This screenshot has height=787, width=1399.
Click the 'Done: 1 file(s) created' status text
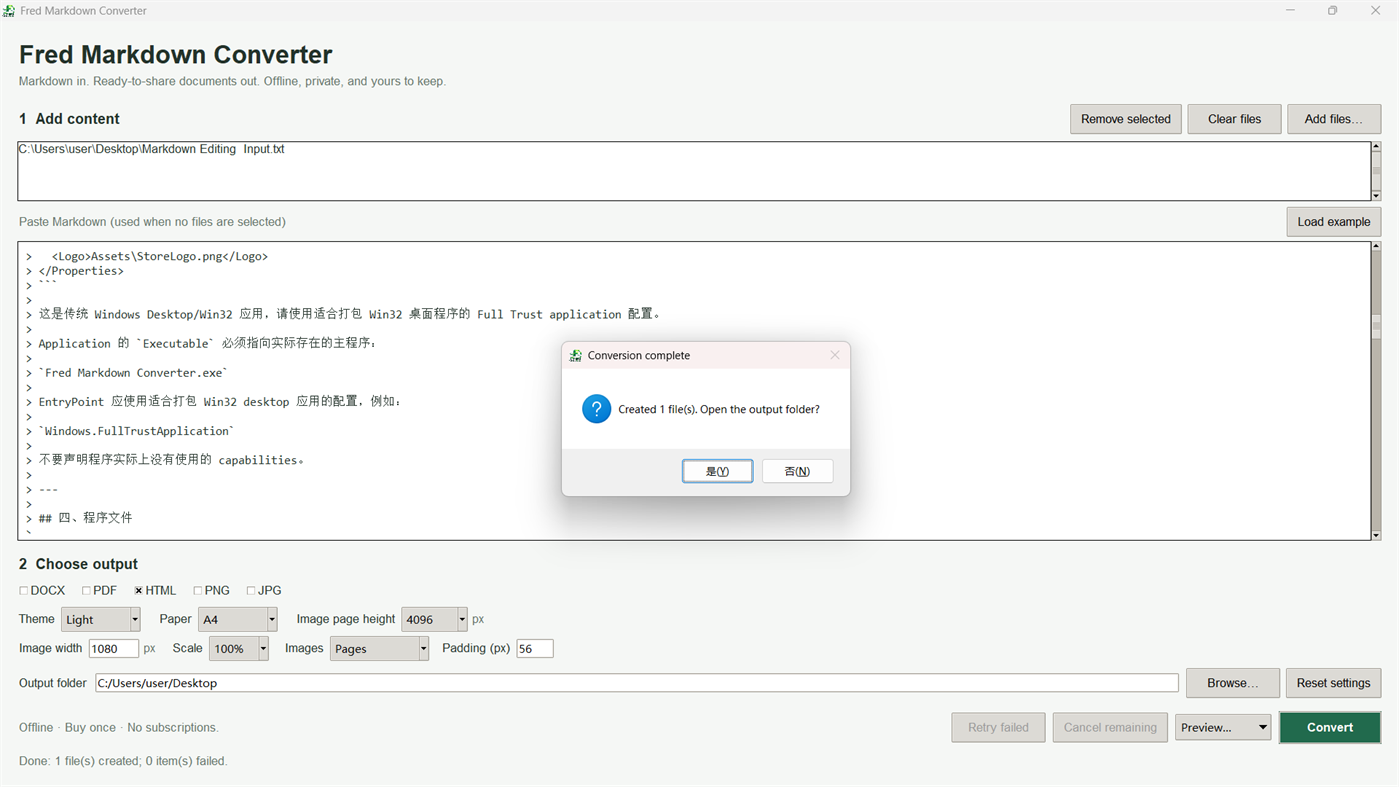click(123, 761)
